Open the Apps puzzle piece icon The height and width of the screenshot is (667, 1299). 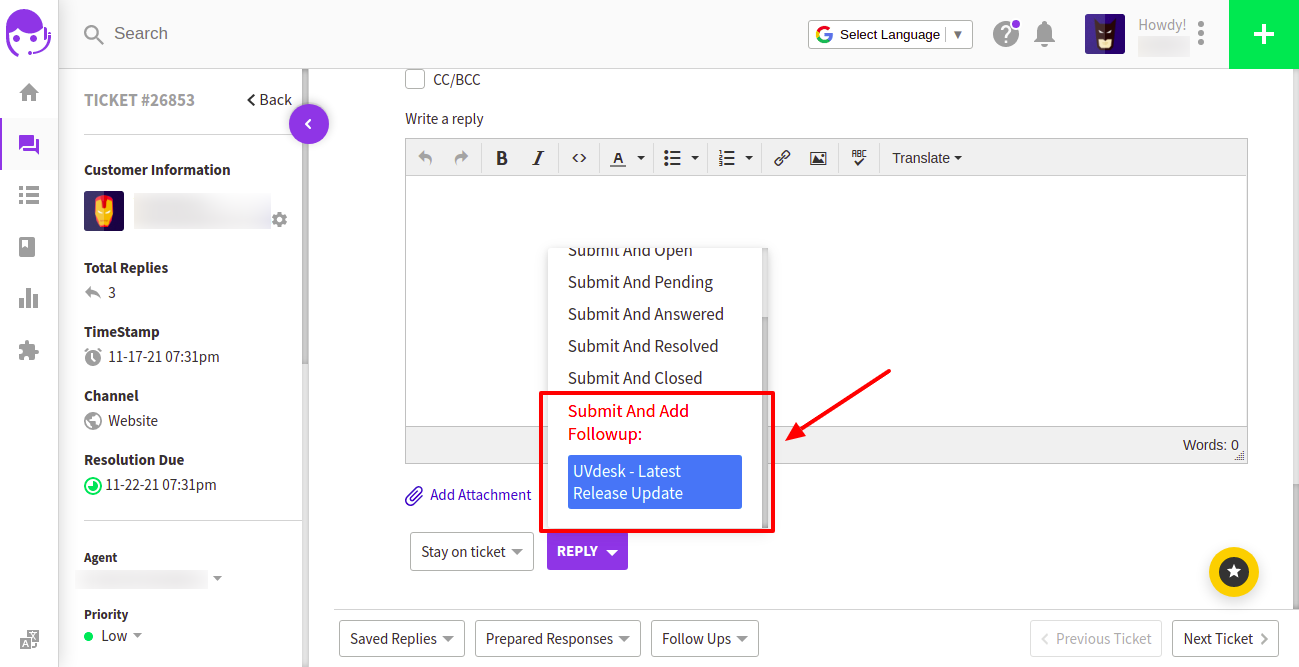click(x=29, y=350)
